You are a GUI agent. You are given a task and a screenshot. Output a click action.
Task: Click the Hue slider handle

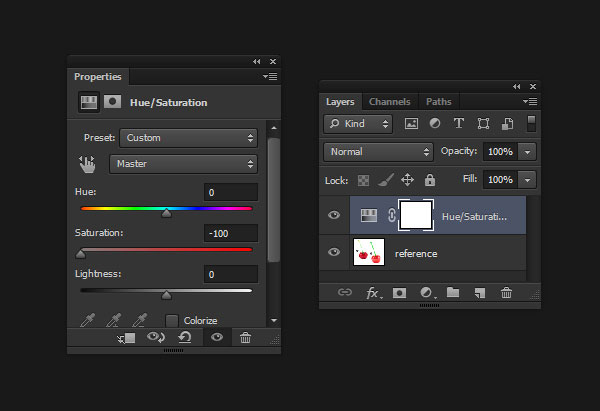166,213
